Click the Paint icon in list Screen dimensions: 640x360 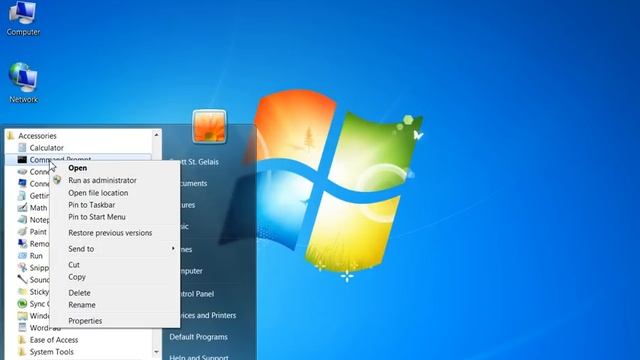pyautogui.click(x=22, y=231)
